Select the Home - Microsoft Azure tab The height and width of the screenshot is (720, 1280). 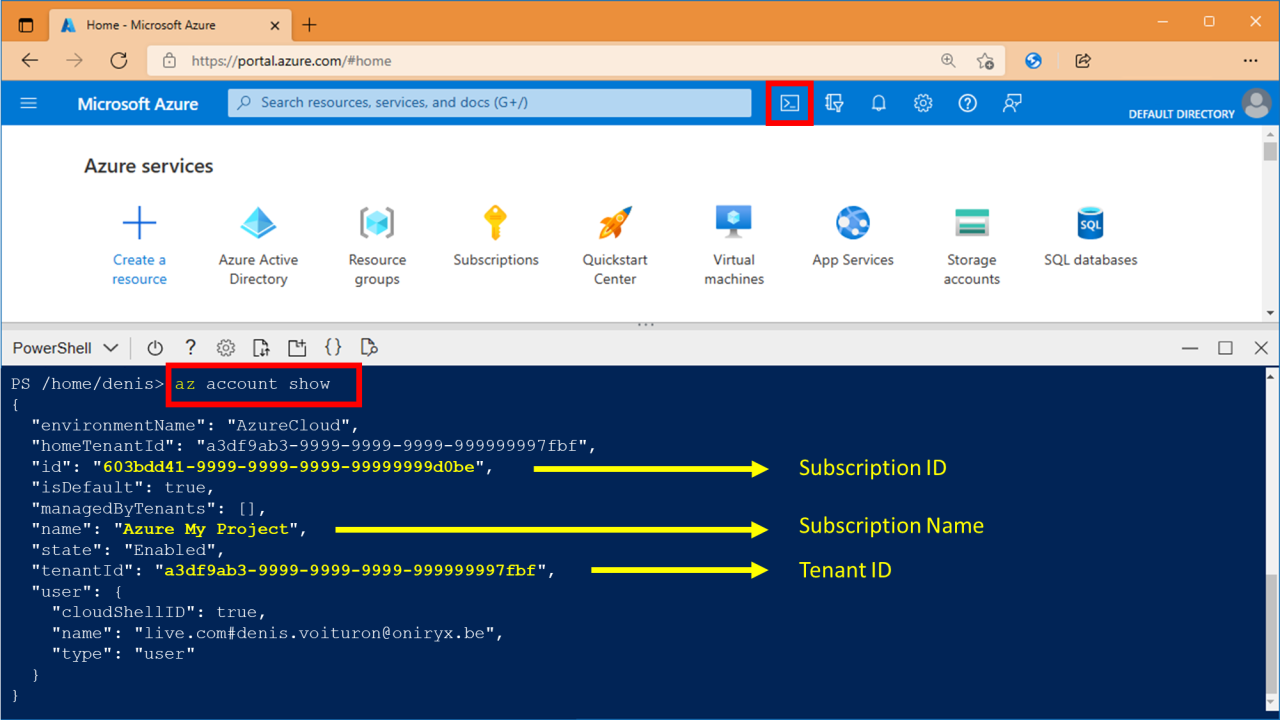click(168, 25)
